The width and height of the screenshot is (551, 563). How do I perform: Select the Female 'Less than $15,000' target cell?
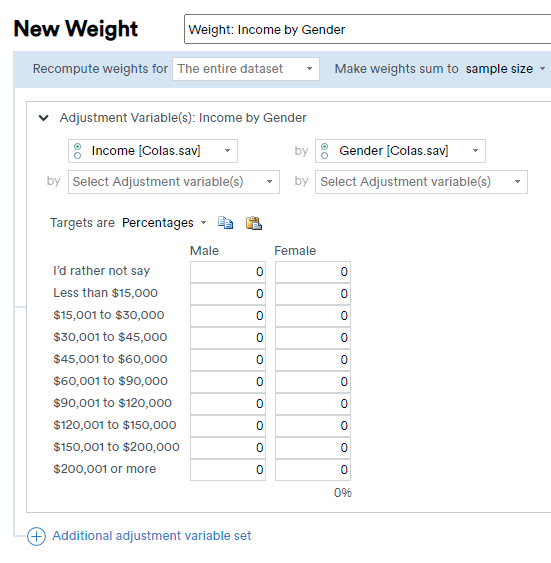[313, 294]
